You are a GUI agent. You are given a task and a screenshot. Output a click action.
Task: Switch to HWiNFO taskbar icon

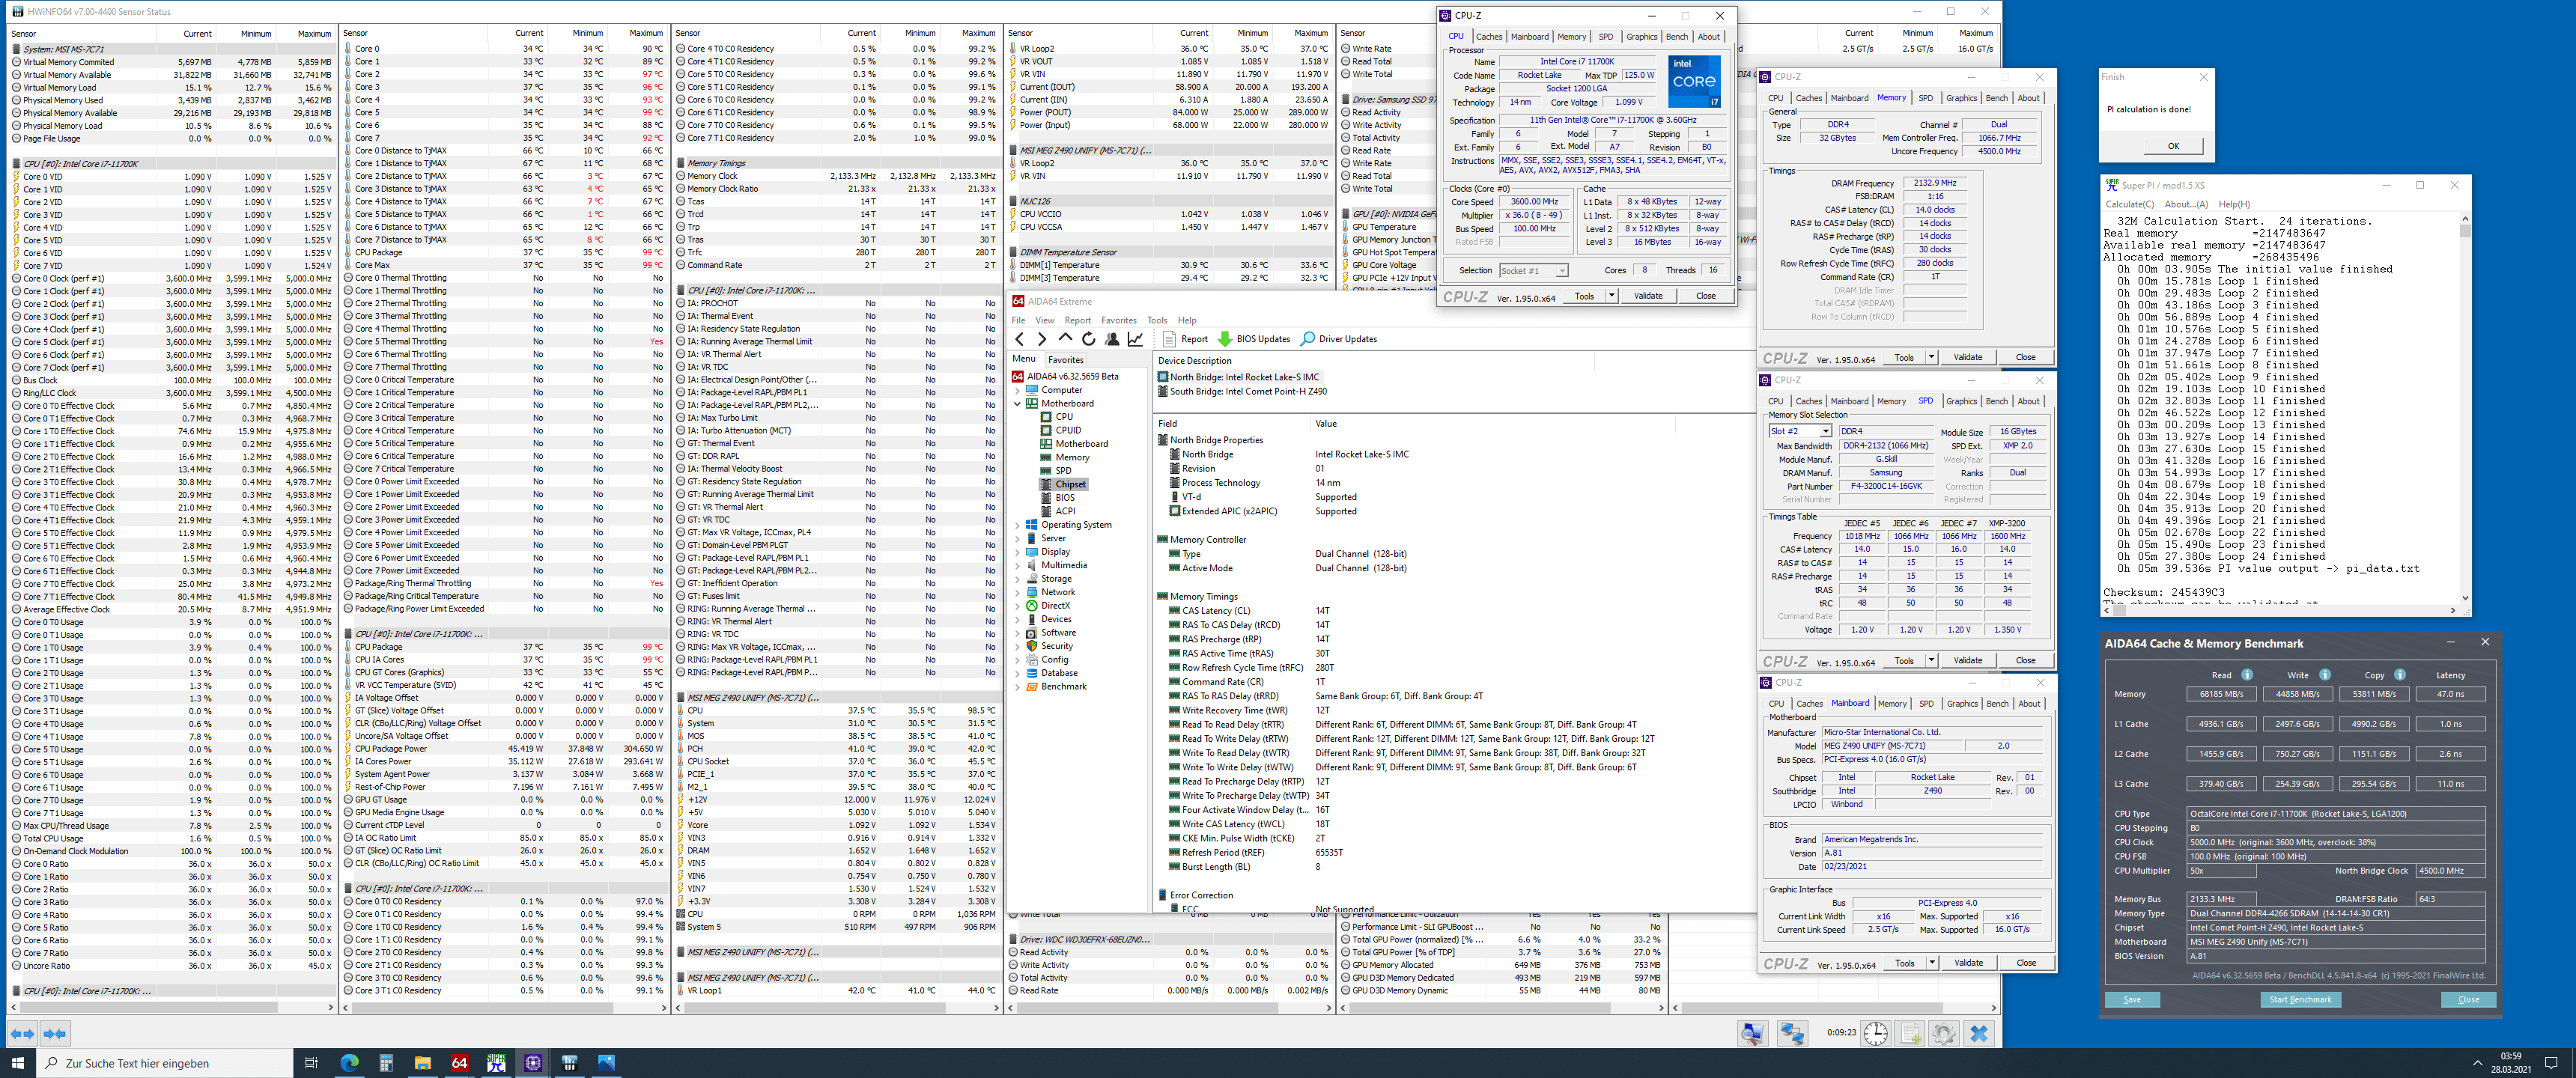[x=570, y=1062]
